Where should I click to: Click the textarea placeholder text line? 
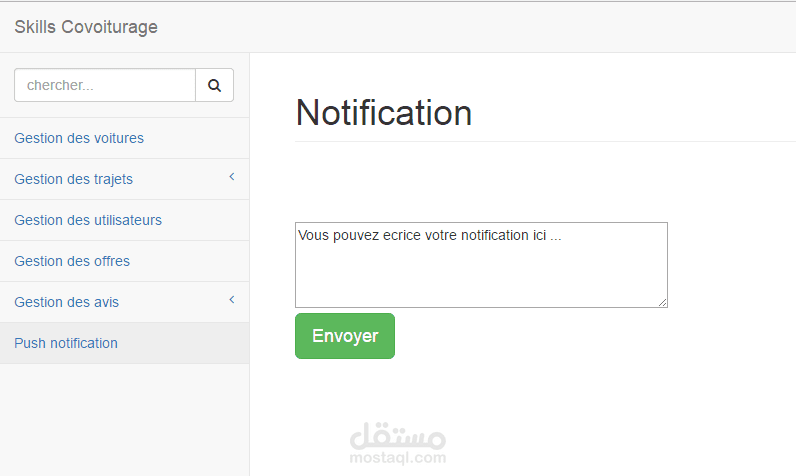[430, 235]
